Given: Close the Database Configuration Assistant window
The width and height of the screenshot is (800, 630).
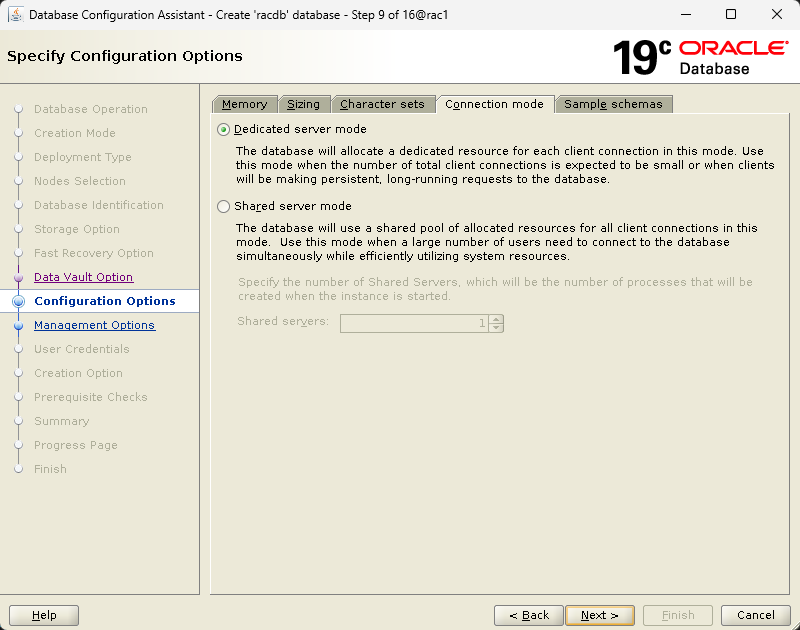Looking at the screenshot, I should tap(777, 14).
